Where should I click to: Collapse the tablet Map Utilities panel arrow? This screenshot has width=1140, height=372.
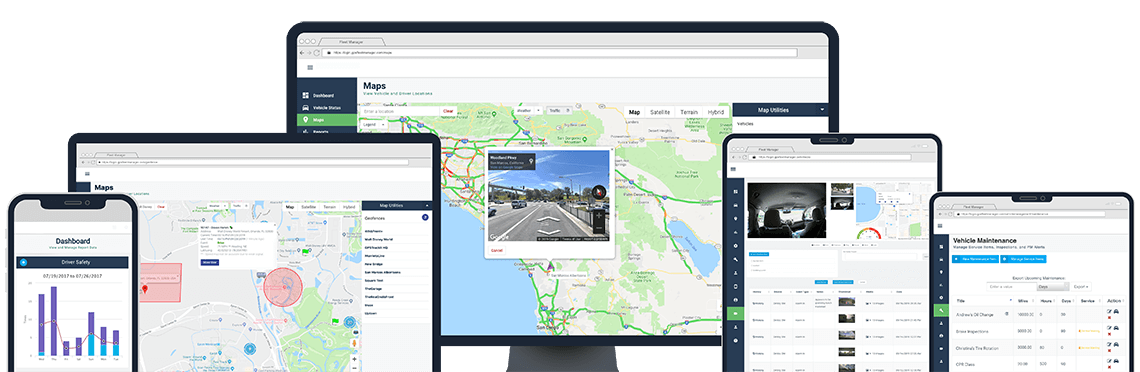pyautogui.click(x=427, y=205)
